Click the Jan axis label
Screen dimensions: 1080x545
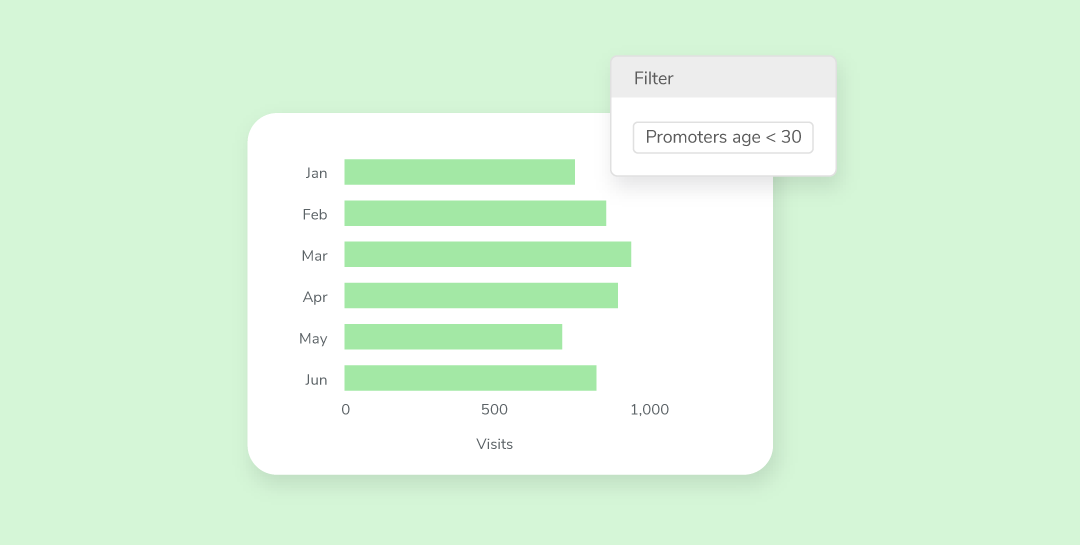(x=316, y=173)
